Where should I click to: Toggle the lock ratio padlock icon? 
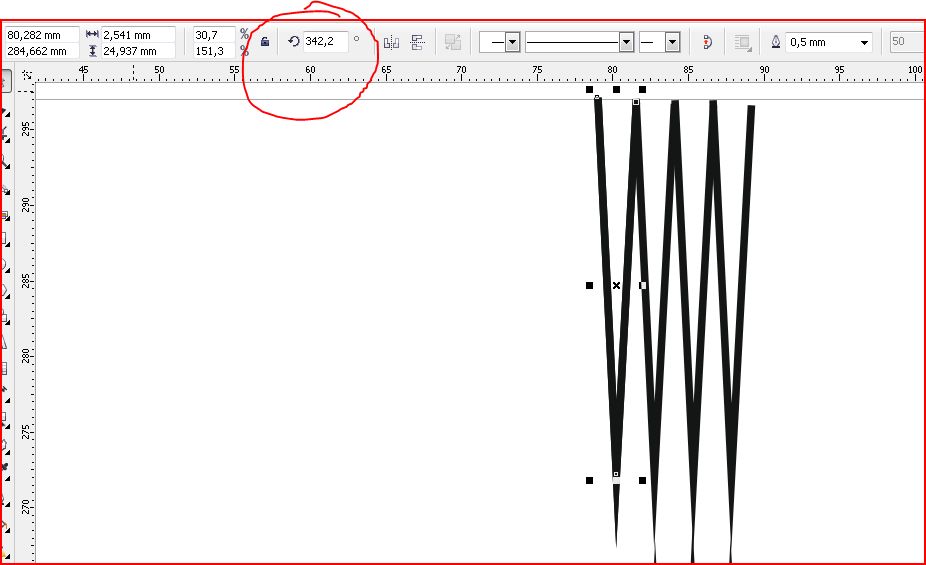(x=265, y=42)
